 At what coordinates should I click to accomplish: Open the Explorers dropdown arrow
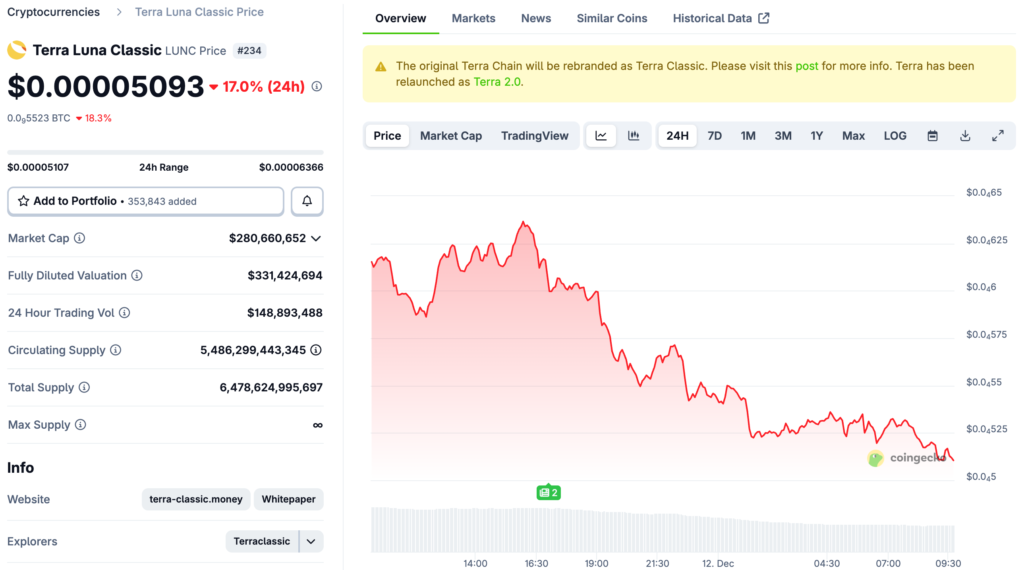312,542
